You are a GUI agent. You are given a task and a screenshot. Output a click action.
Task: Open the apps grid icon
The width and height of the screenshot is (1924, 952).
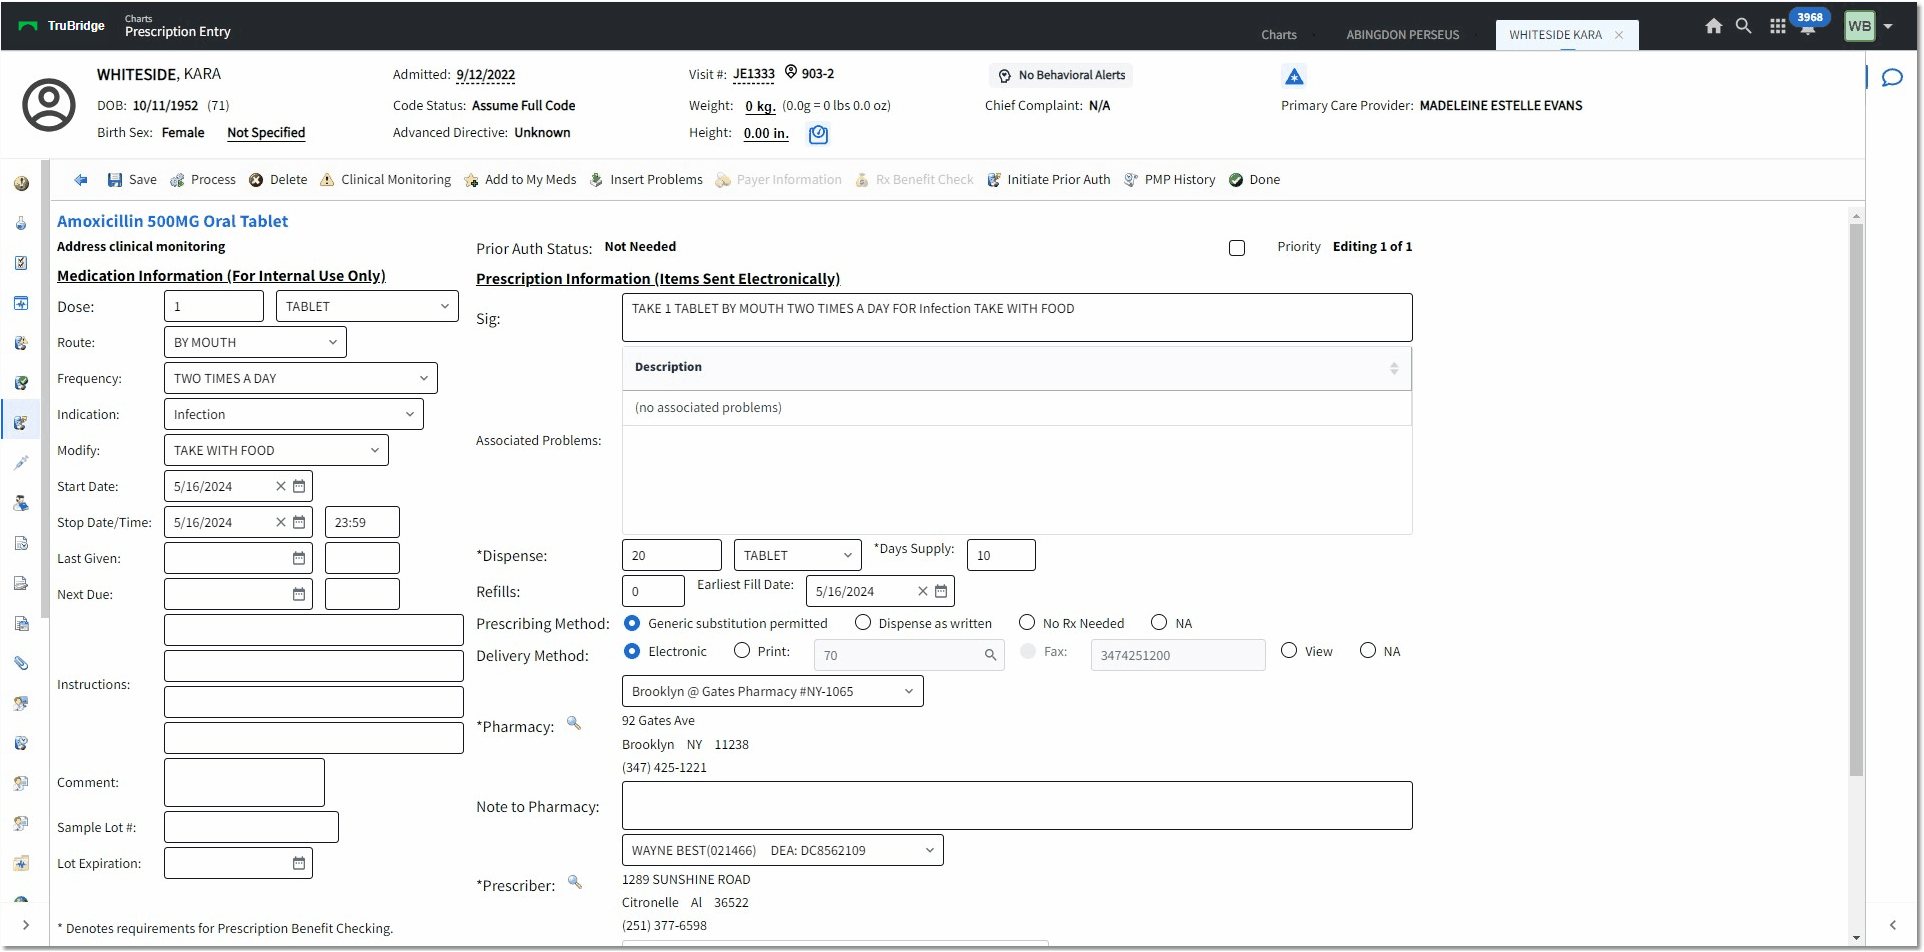[1777, 26]
